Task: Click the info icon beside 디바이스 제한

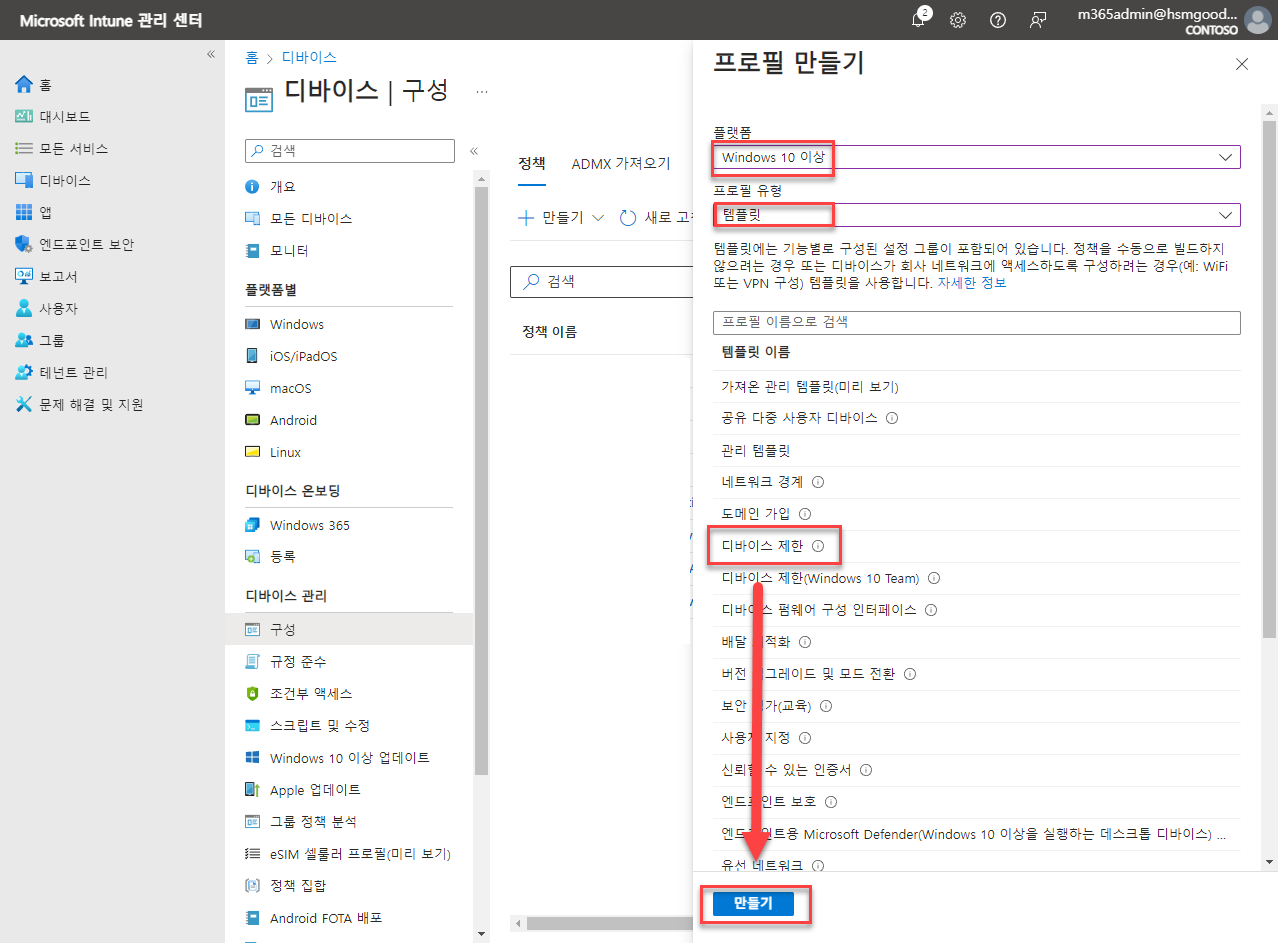Action: (x=819, y=546)
